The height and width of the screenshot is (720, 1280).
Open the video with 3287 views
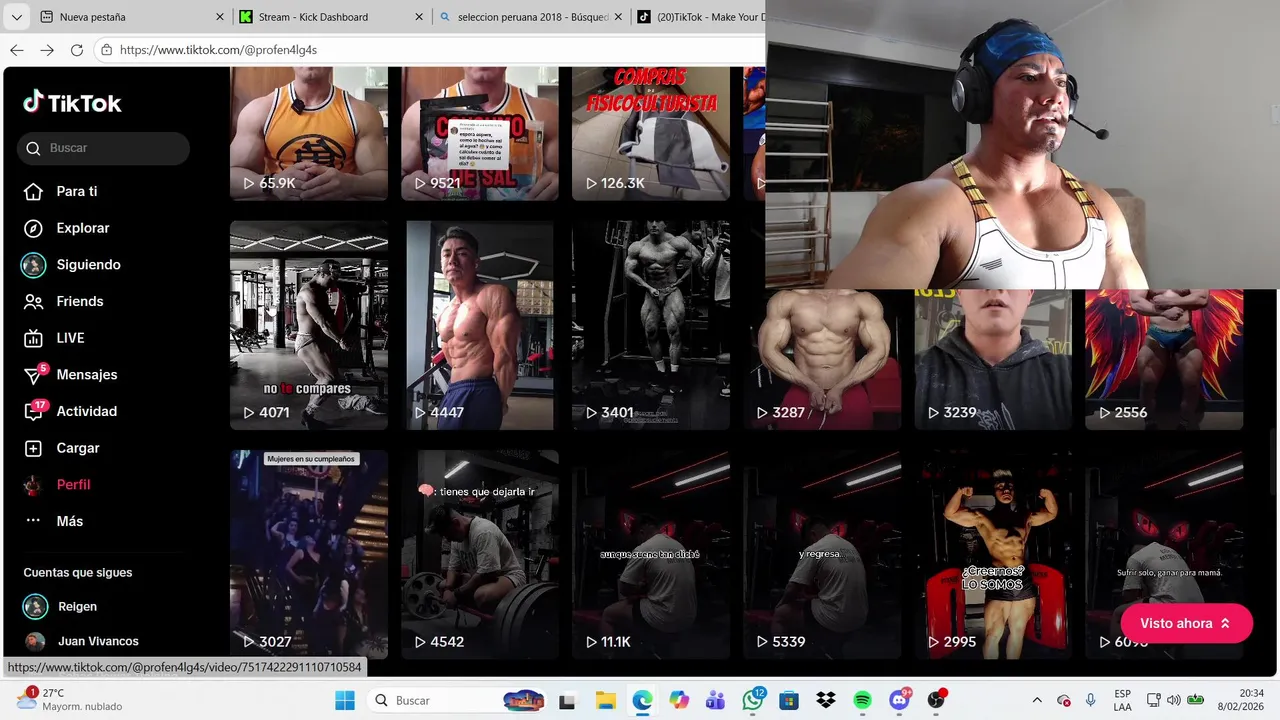(822, 360)
